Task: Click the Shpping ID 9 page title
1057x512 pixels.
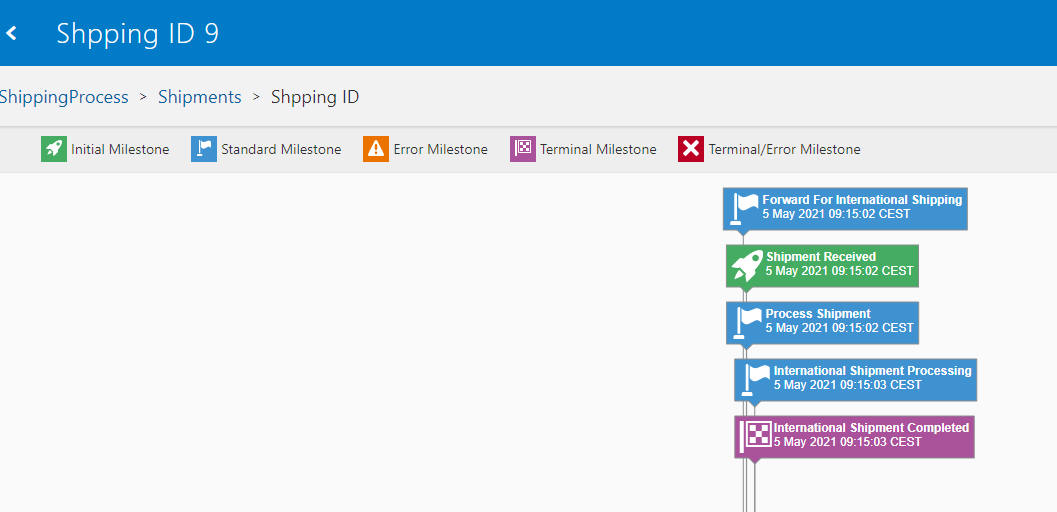Action: tap(138, 33)
